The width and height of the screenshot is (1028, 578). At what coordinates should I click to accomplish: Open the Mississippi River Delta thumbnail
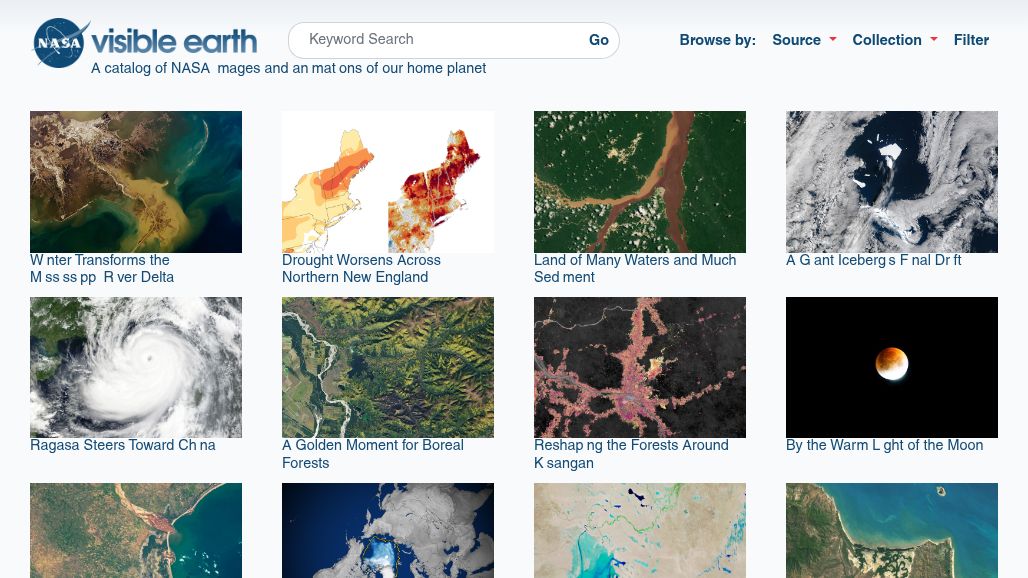pos(136,181)
